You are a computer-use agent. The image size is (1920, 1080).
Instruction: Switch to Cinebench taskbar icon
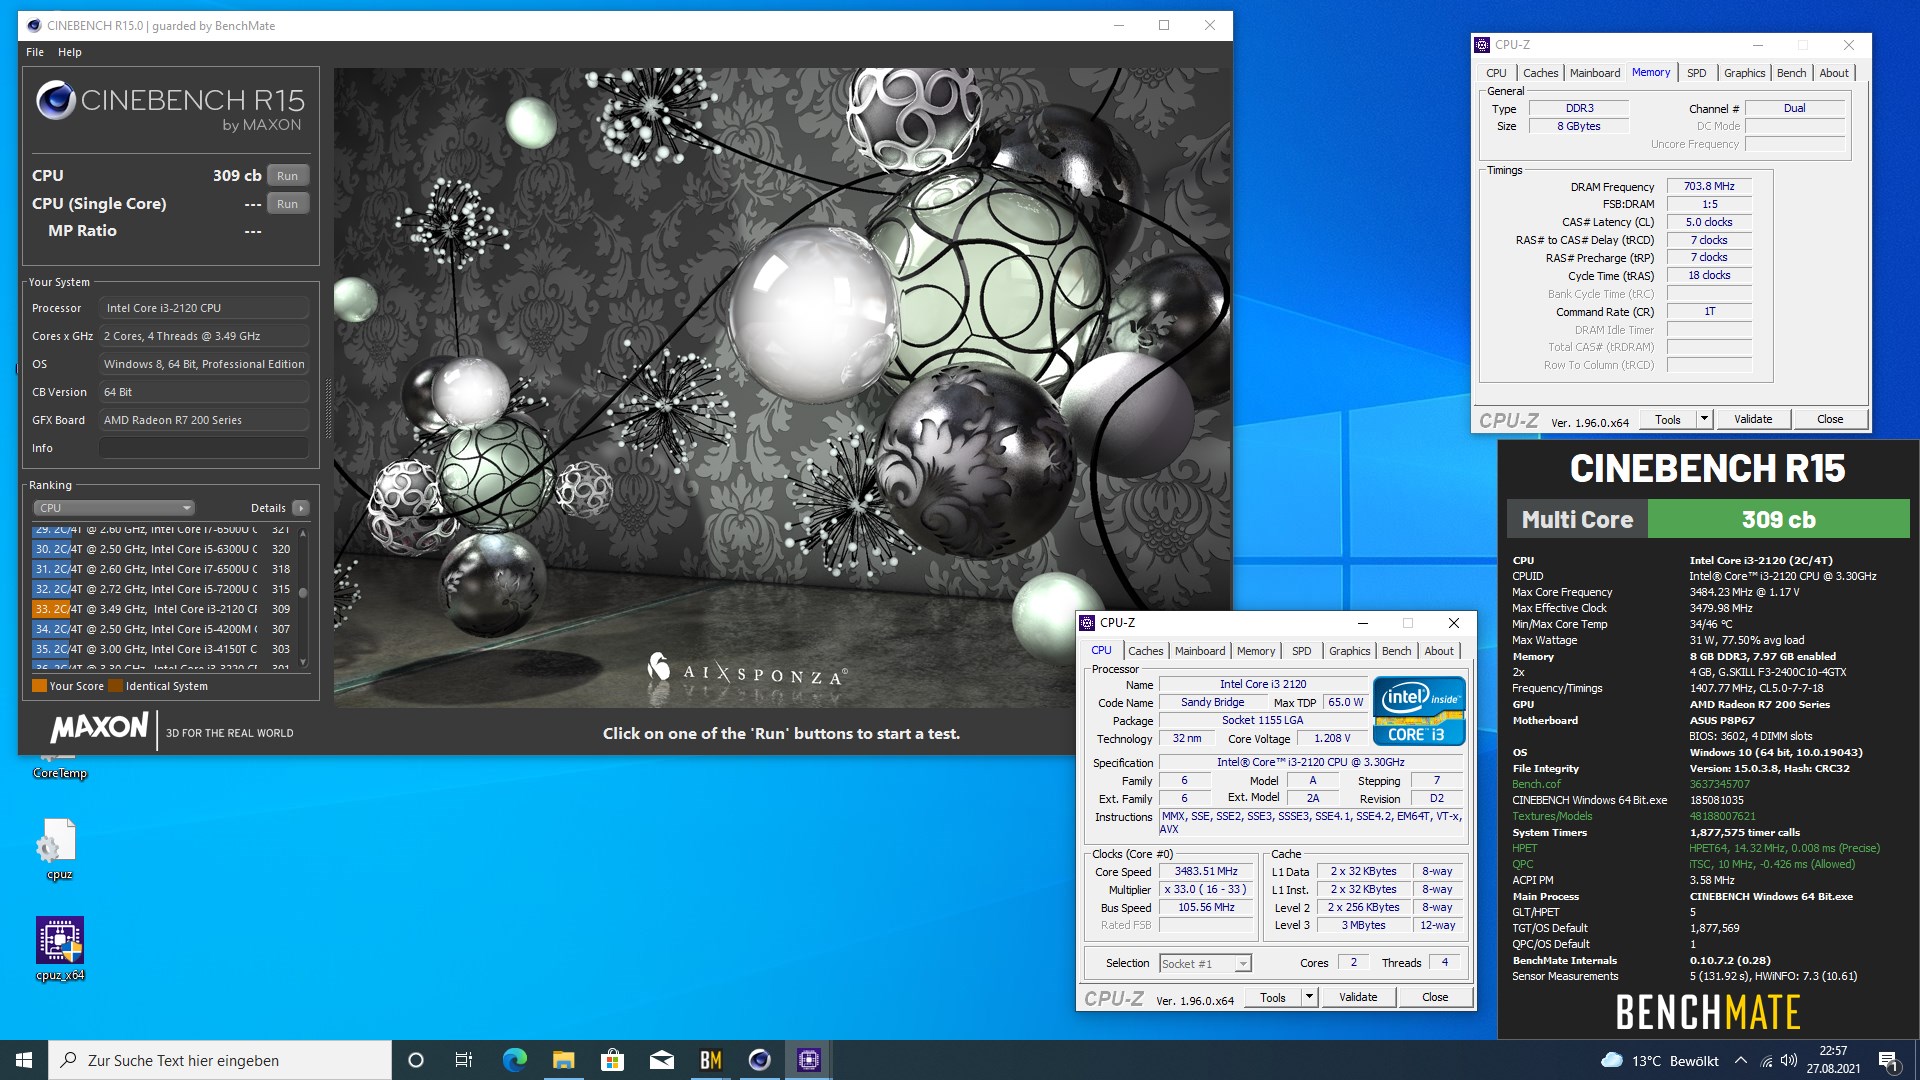point(760,1060)
